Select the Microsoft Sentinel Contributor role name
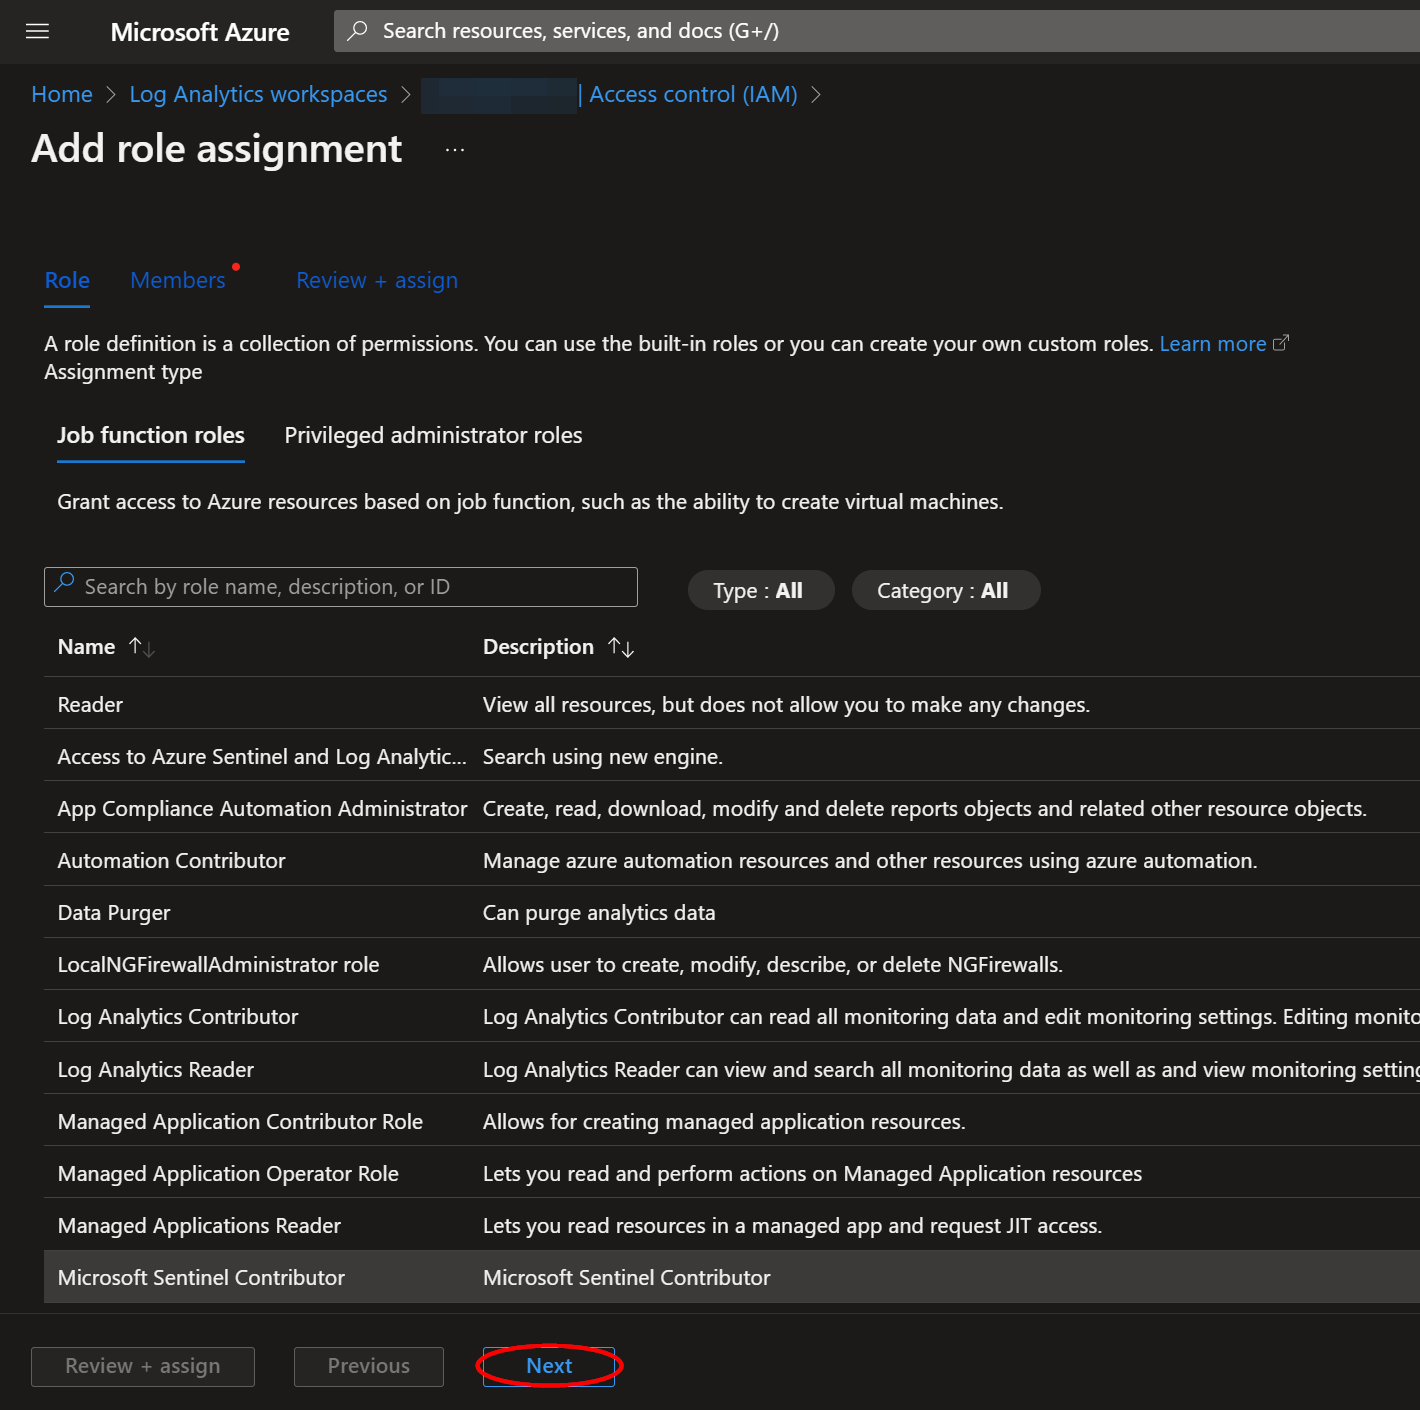The width and height of the screenshot is (1420, 1410). (201, 1277)
